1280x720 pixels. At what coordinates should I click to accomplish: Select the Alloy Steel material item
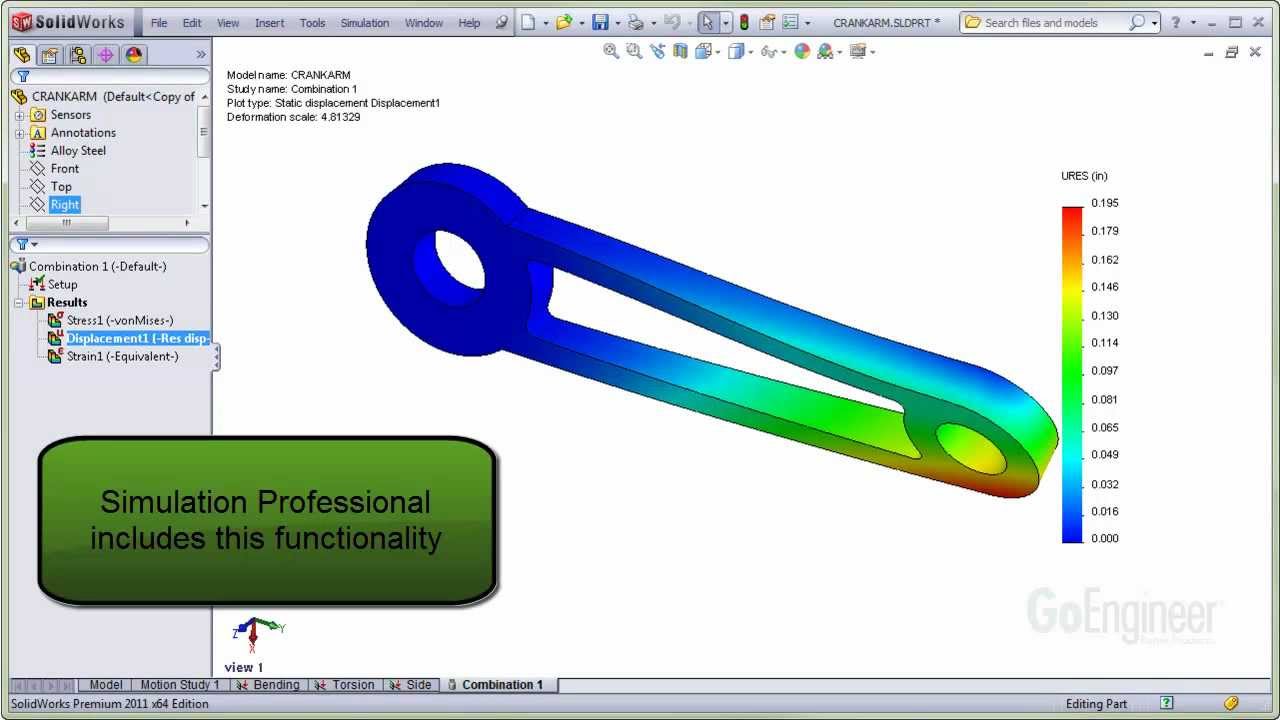pyautogui.click(x=78, y=151)
